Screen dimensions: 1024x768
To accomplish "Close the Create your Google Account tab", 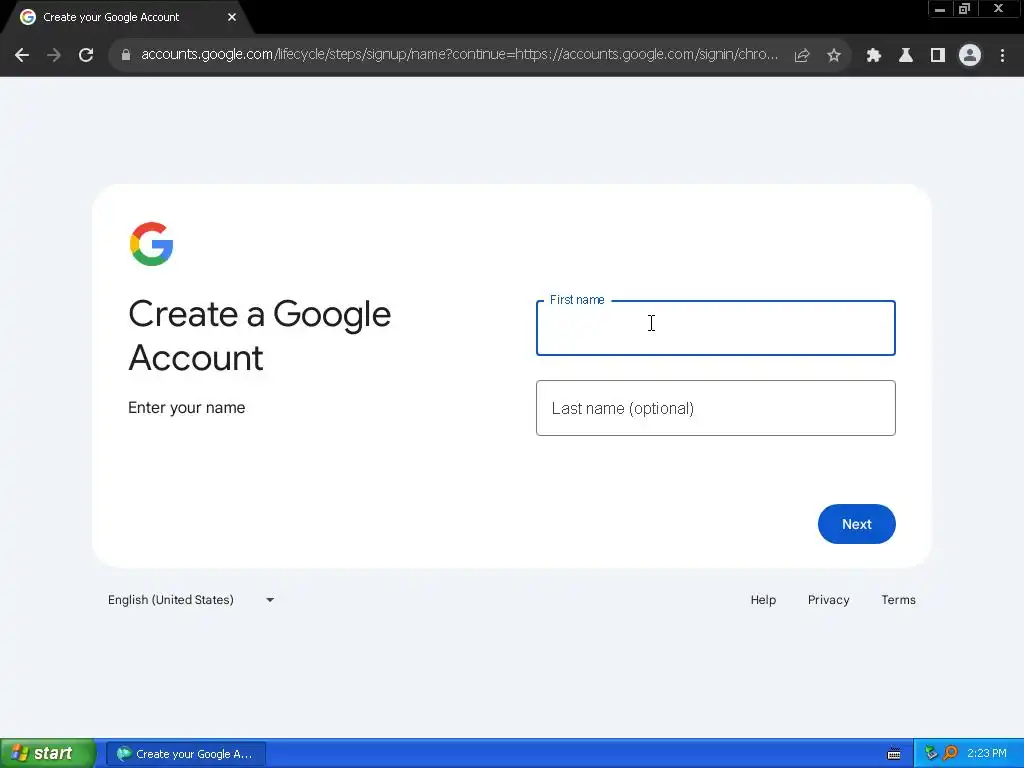I will (232, 17).
